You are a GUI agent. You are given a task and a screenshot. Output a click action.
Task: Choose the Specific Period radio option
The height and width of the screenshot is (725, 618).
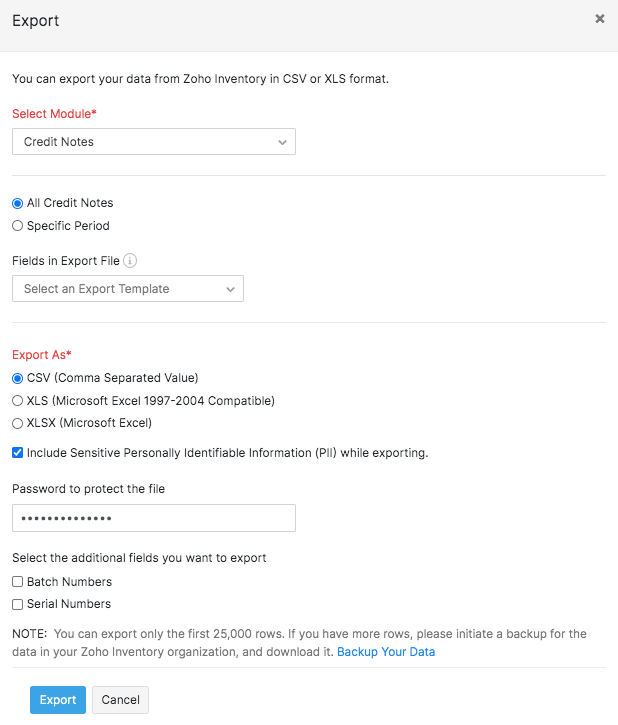(18, 226)
